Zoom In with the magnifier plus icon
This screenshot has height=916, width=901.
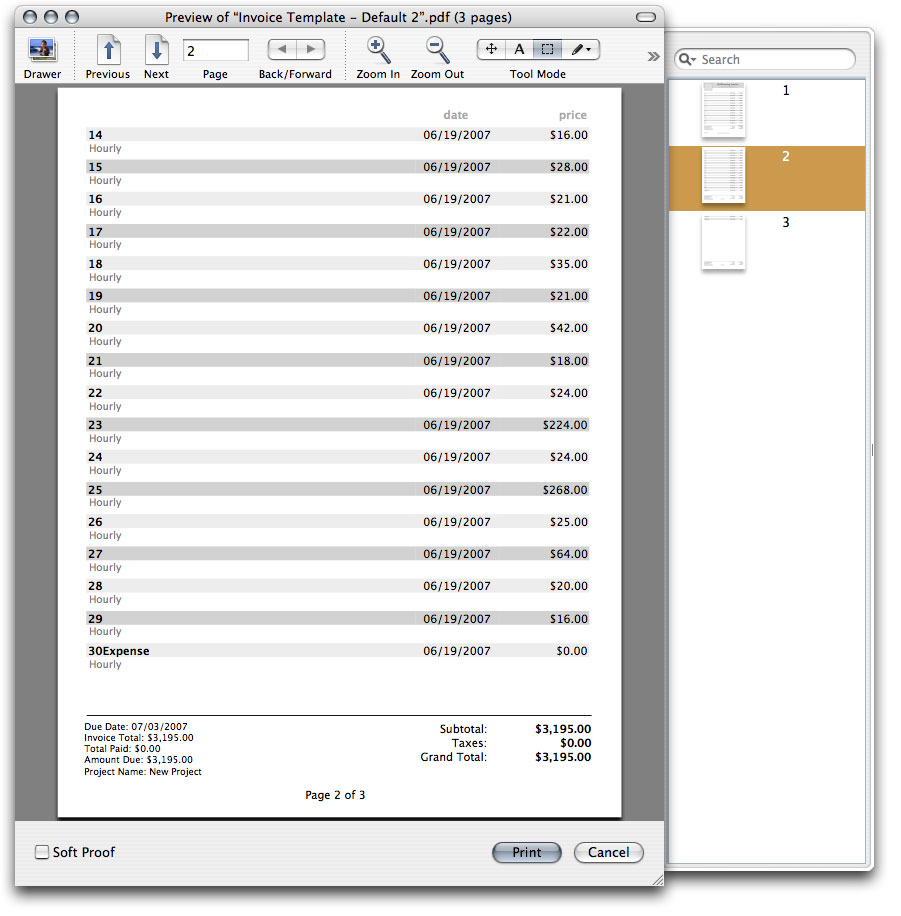pyautogui.click(x=378, y=50)
